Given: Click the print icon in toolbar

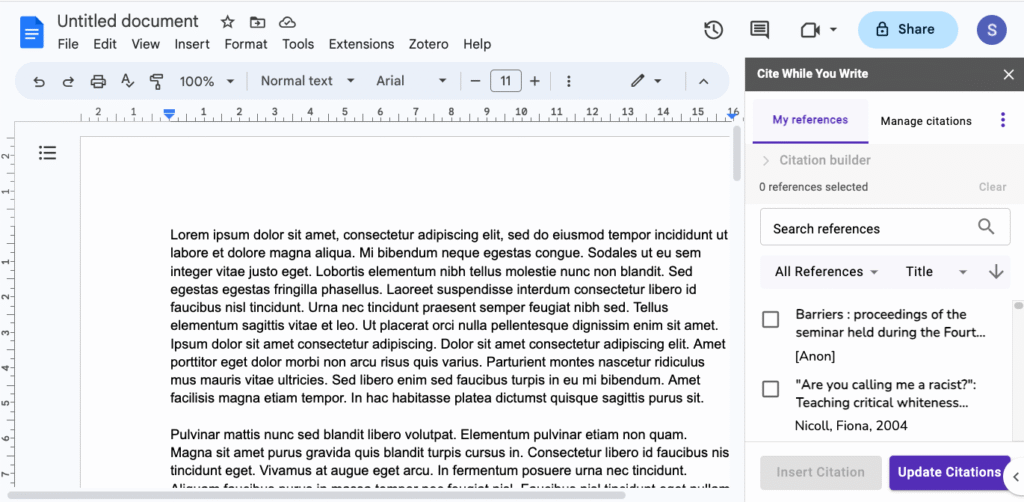Looking at the screenshot, I should pyautogui.click(x=98, y=81).
